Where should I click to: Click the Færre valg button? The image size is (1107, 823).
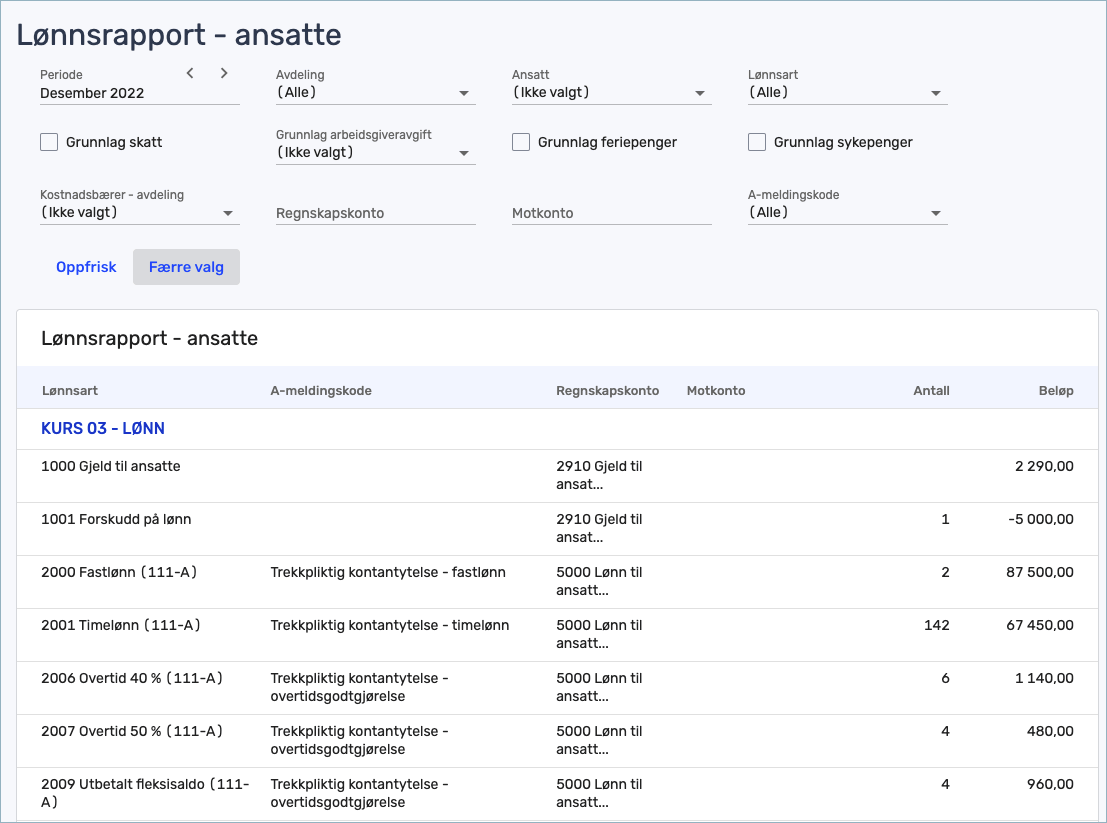[x=186, y=267]
